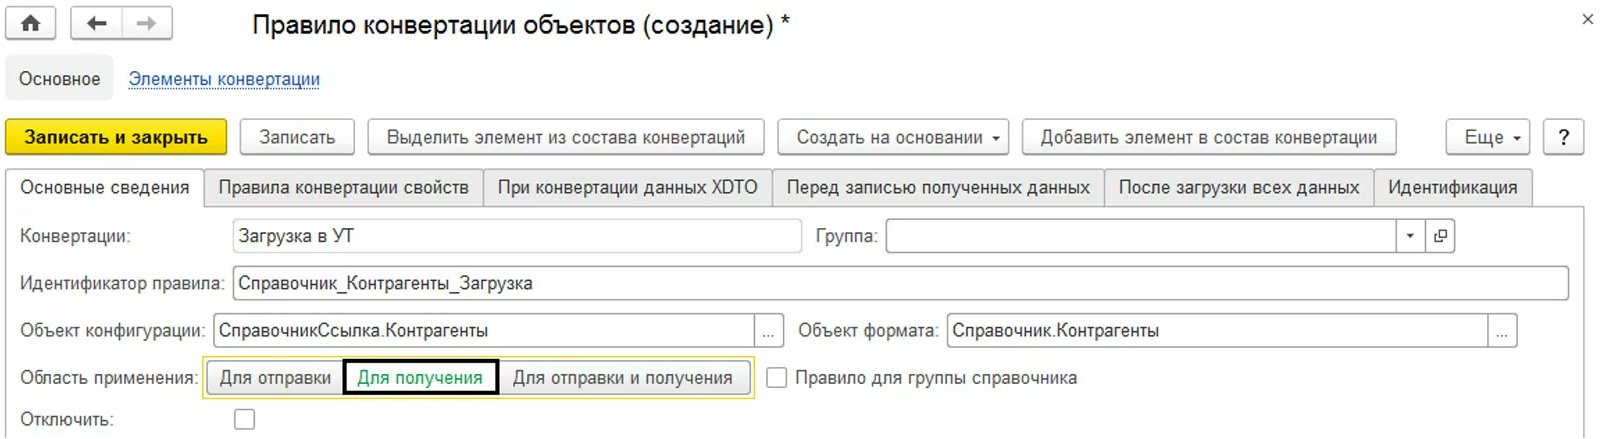Go forward with the right arrow

tap(146, 23)
